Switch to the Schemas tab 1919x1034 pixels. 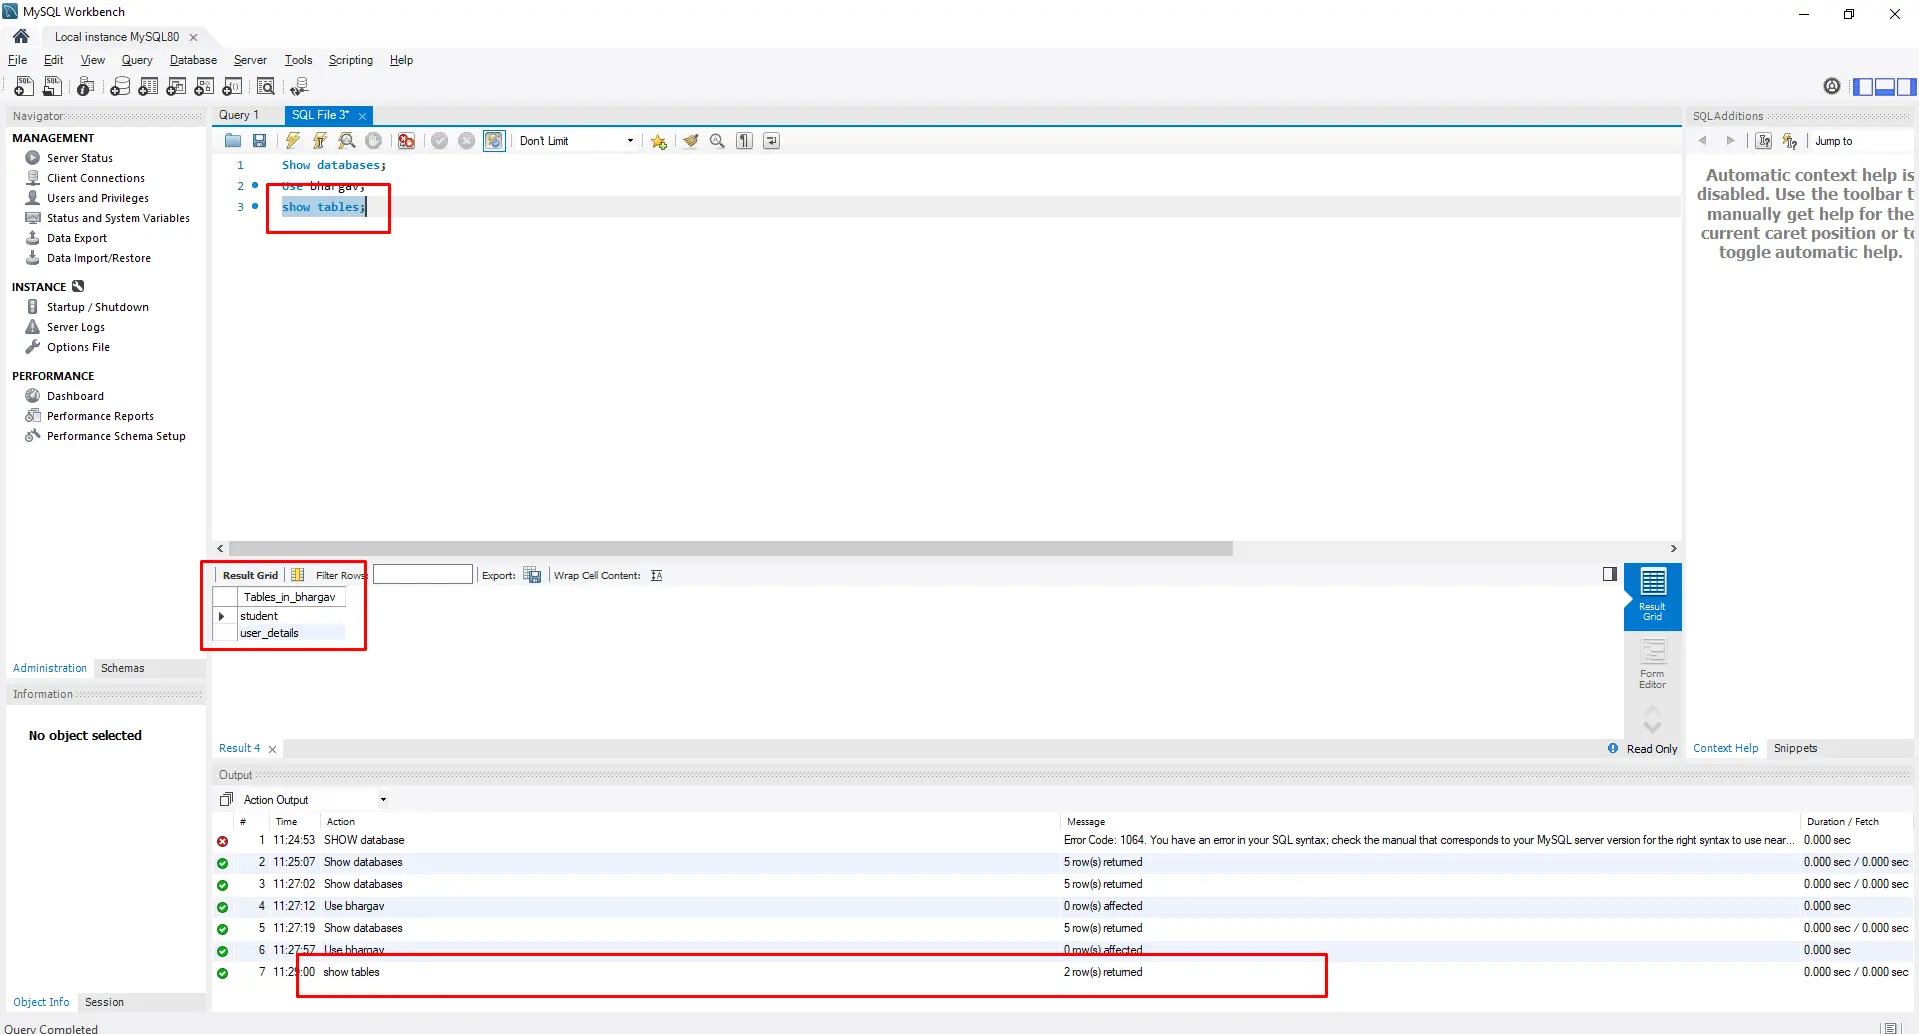click(x=122, y=668)
